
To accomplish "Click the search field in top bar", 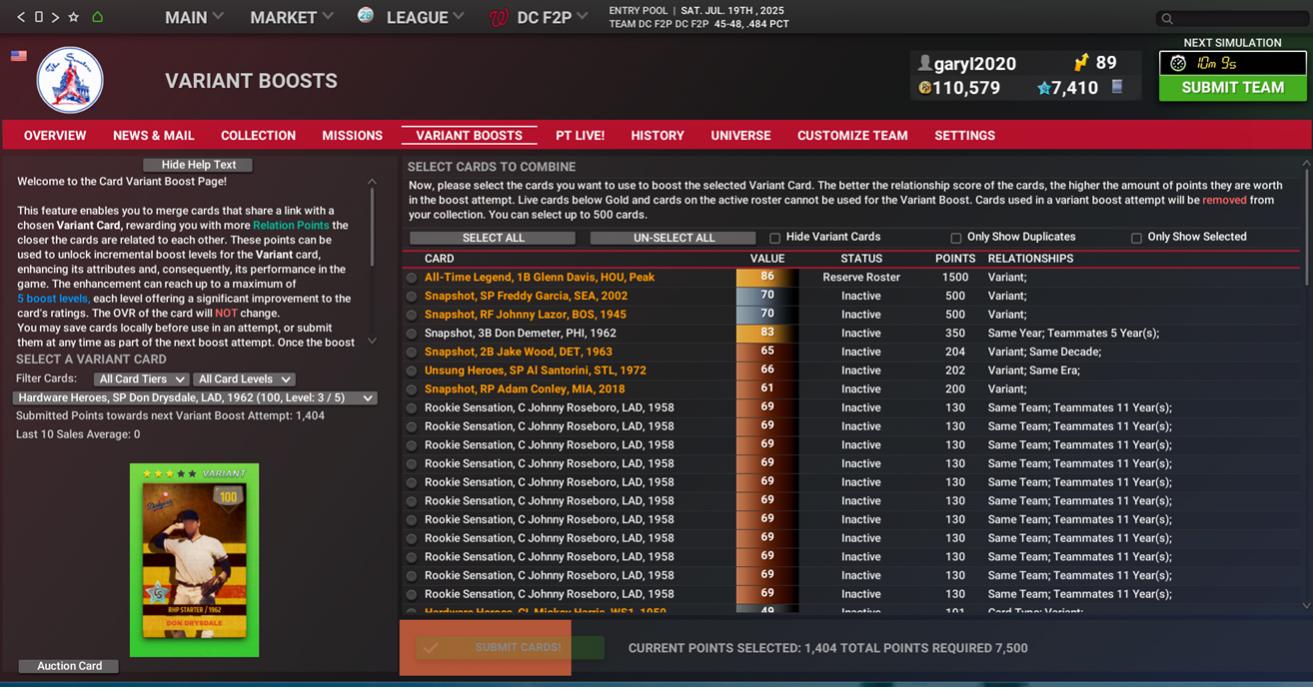I will tap(1236, 18).
